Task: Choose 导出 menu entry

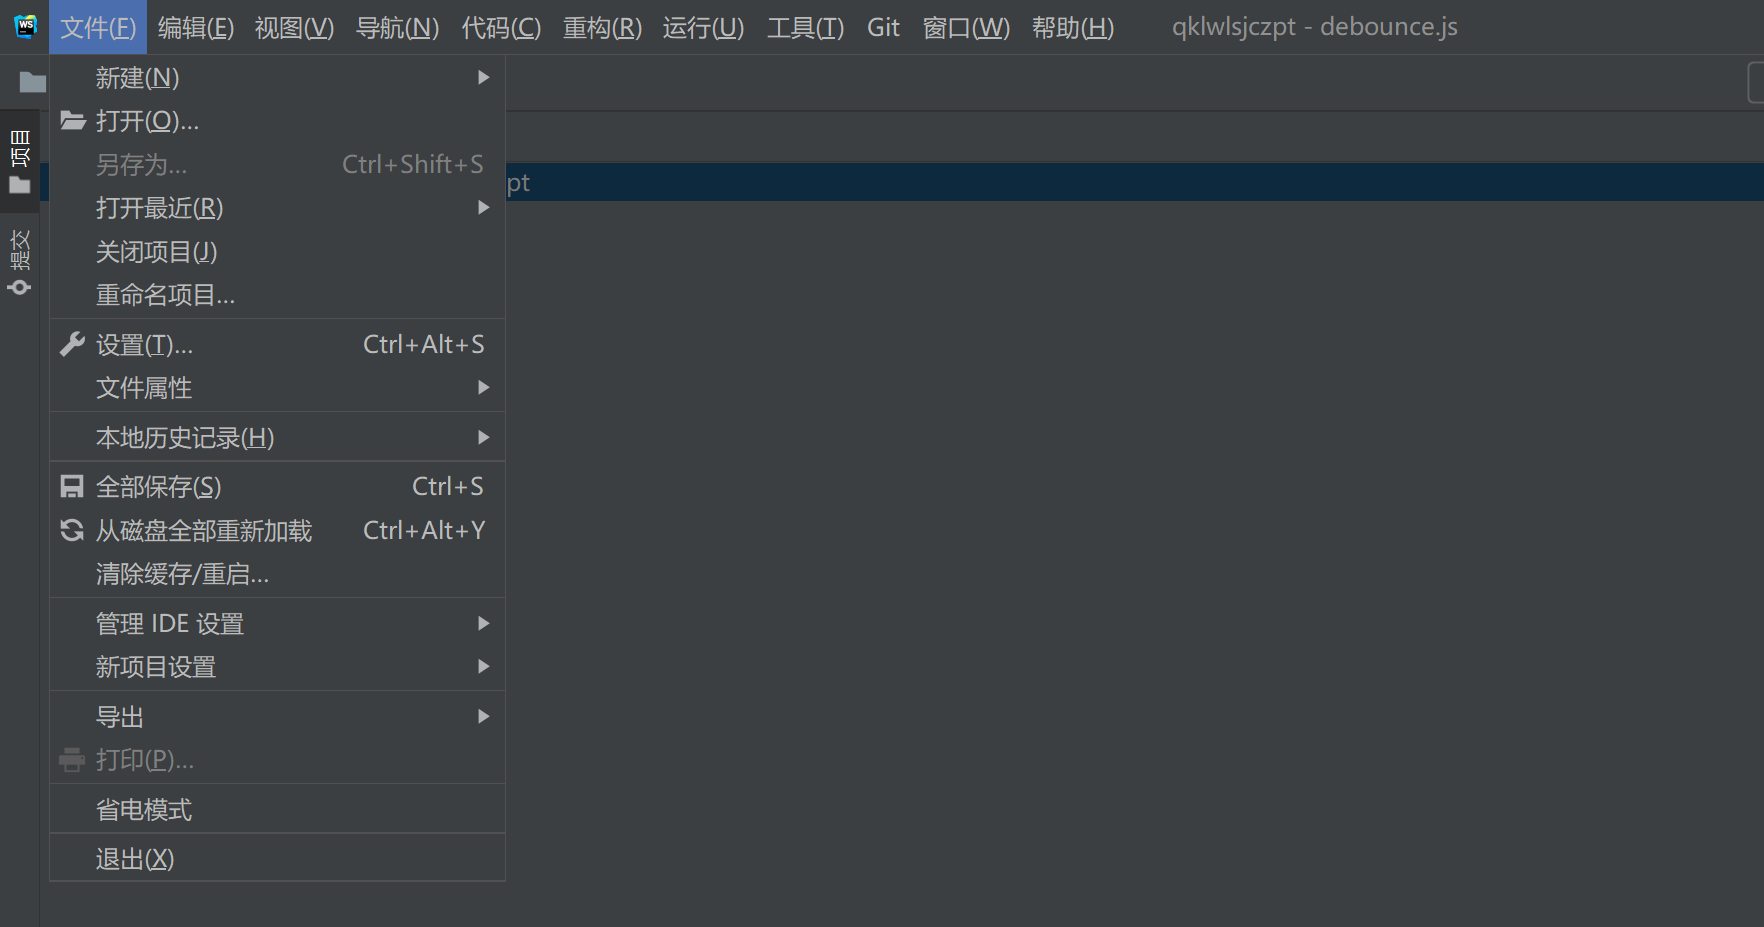Action: [x=277, y=716]
